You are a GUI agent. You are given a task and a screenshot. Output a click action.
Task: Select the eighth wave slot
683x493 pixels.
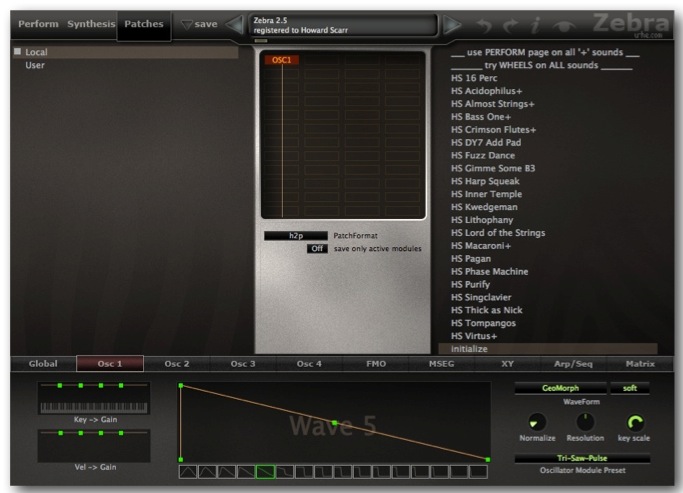[323, 472]
